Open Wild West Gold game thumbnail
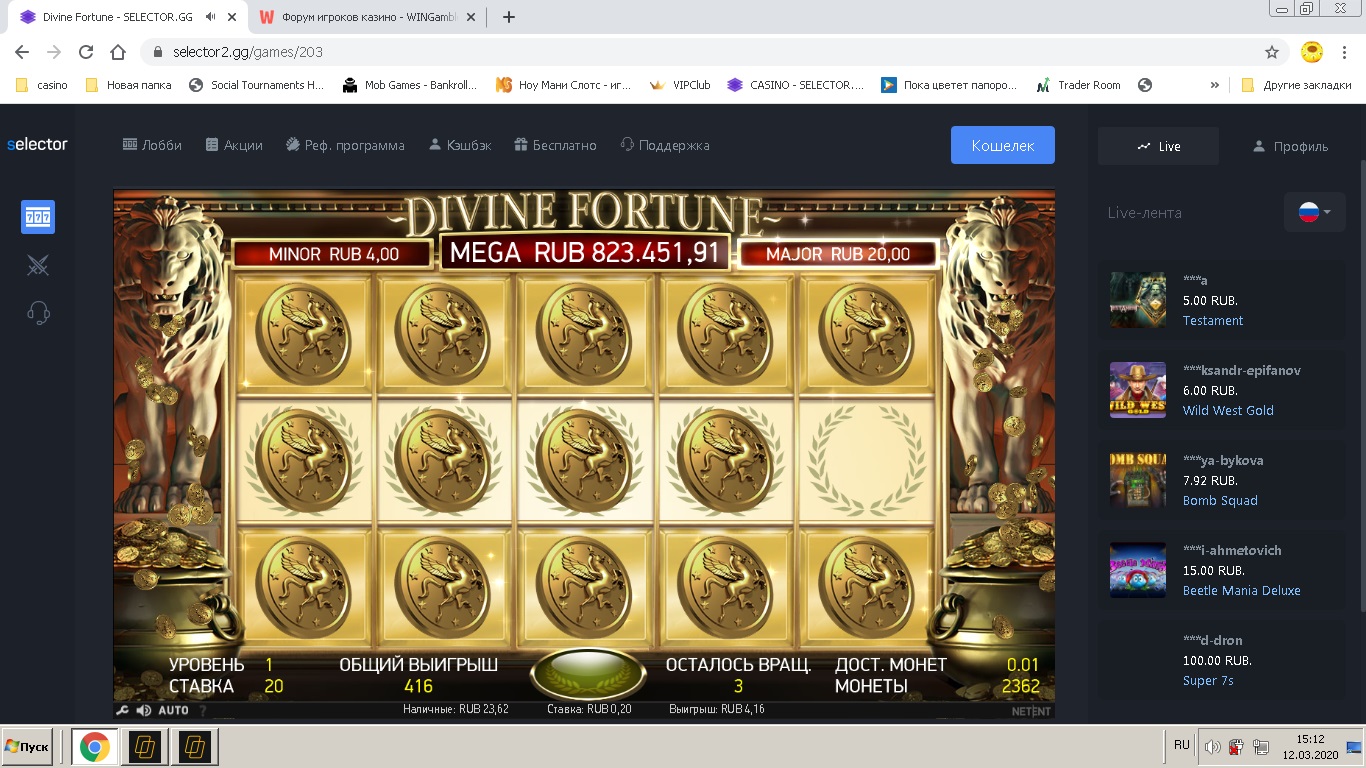The height and width of the screenshot is (768, 1366). point(1138,390)
